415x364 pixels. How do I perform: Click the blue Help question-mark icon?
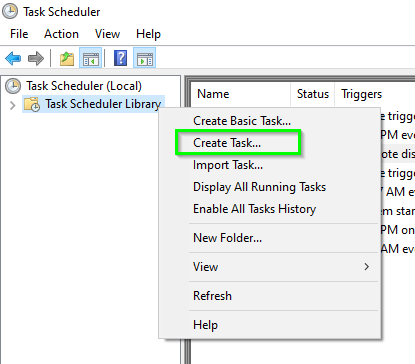click(x=120, y=58)
